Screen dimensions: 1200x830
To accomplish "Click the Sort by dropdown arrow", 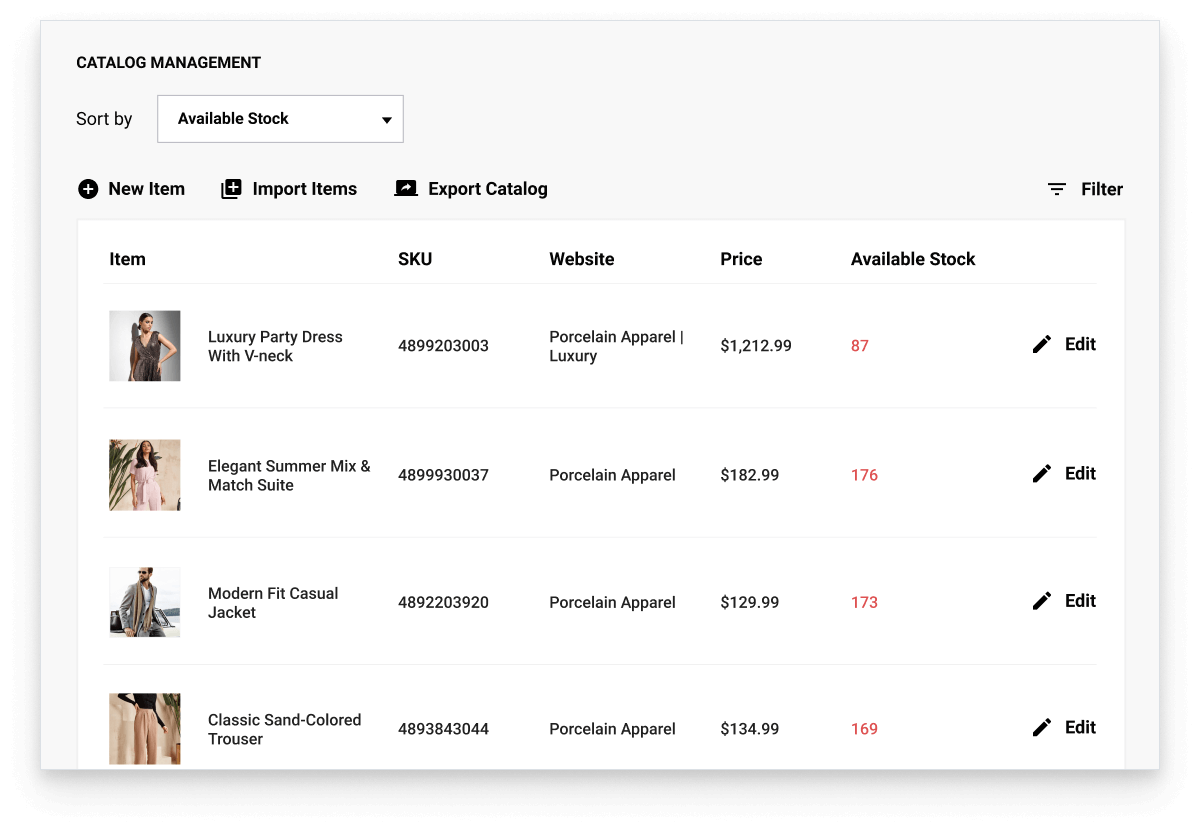I will coord(387,121).
